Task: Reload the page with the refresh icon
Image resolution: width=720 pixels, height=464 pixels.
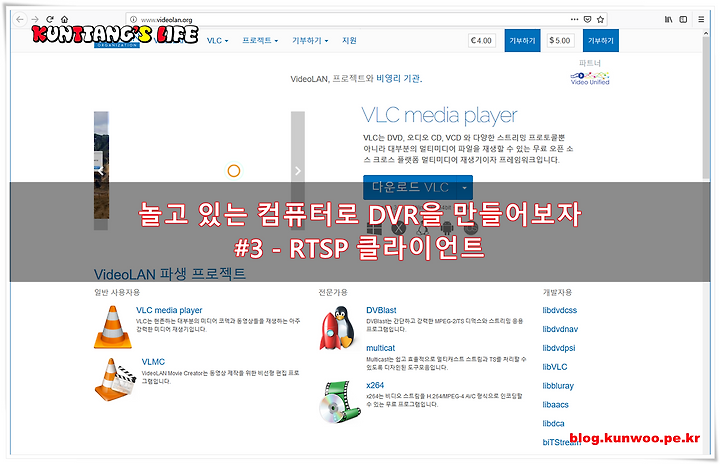Action: pyautogui.click(x=50, y=19)
